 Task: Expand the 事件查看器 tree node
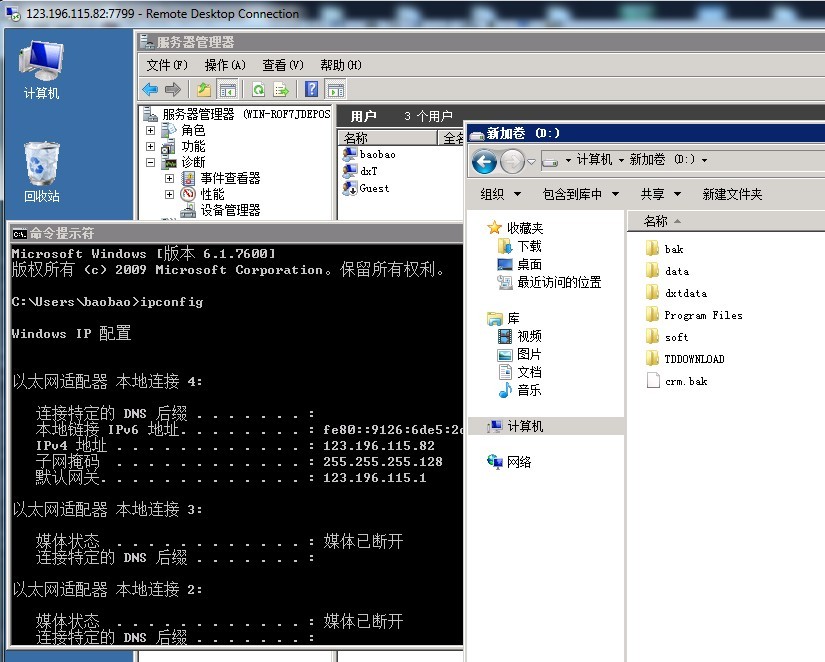point(169,178)
